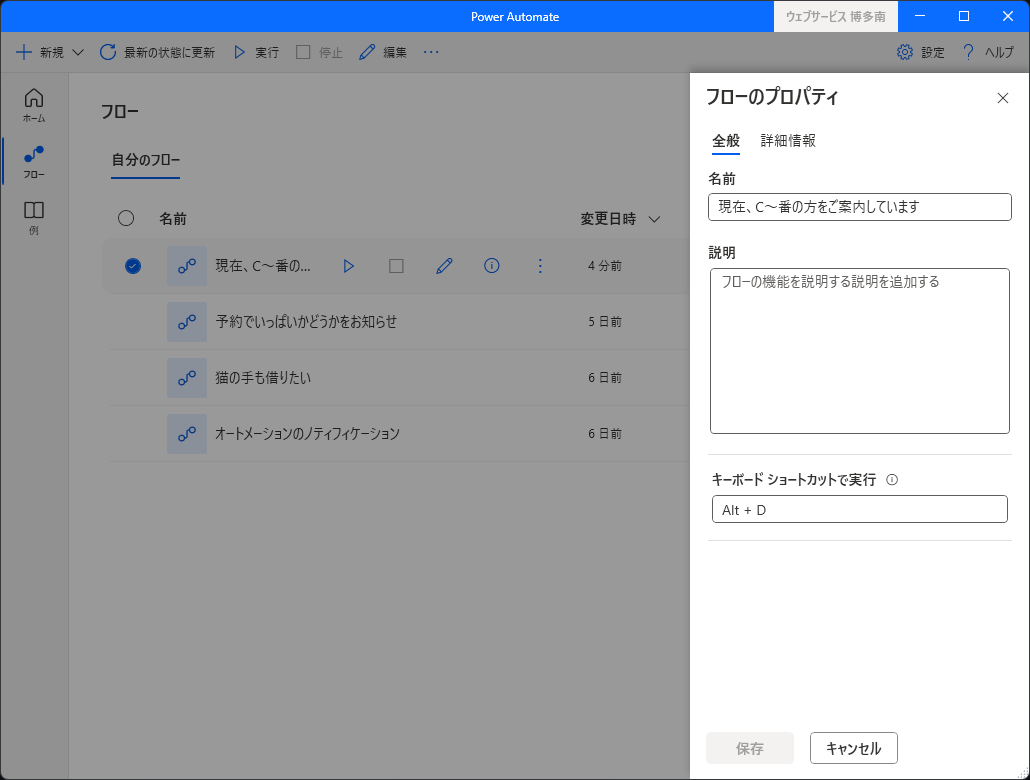Click keyboard shortcut info icon

click(892, 480)
